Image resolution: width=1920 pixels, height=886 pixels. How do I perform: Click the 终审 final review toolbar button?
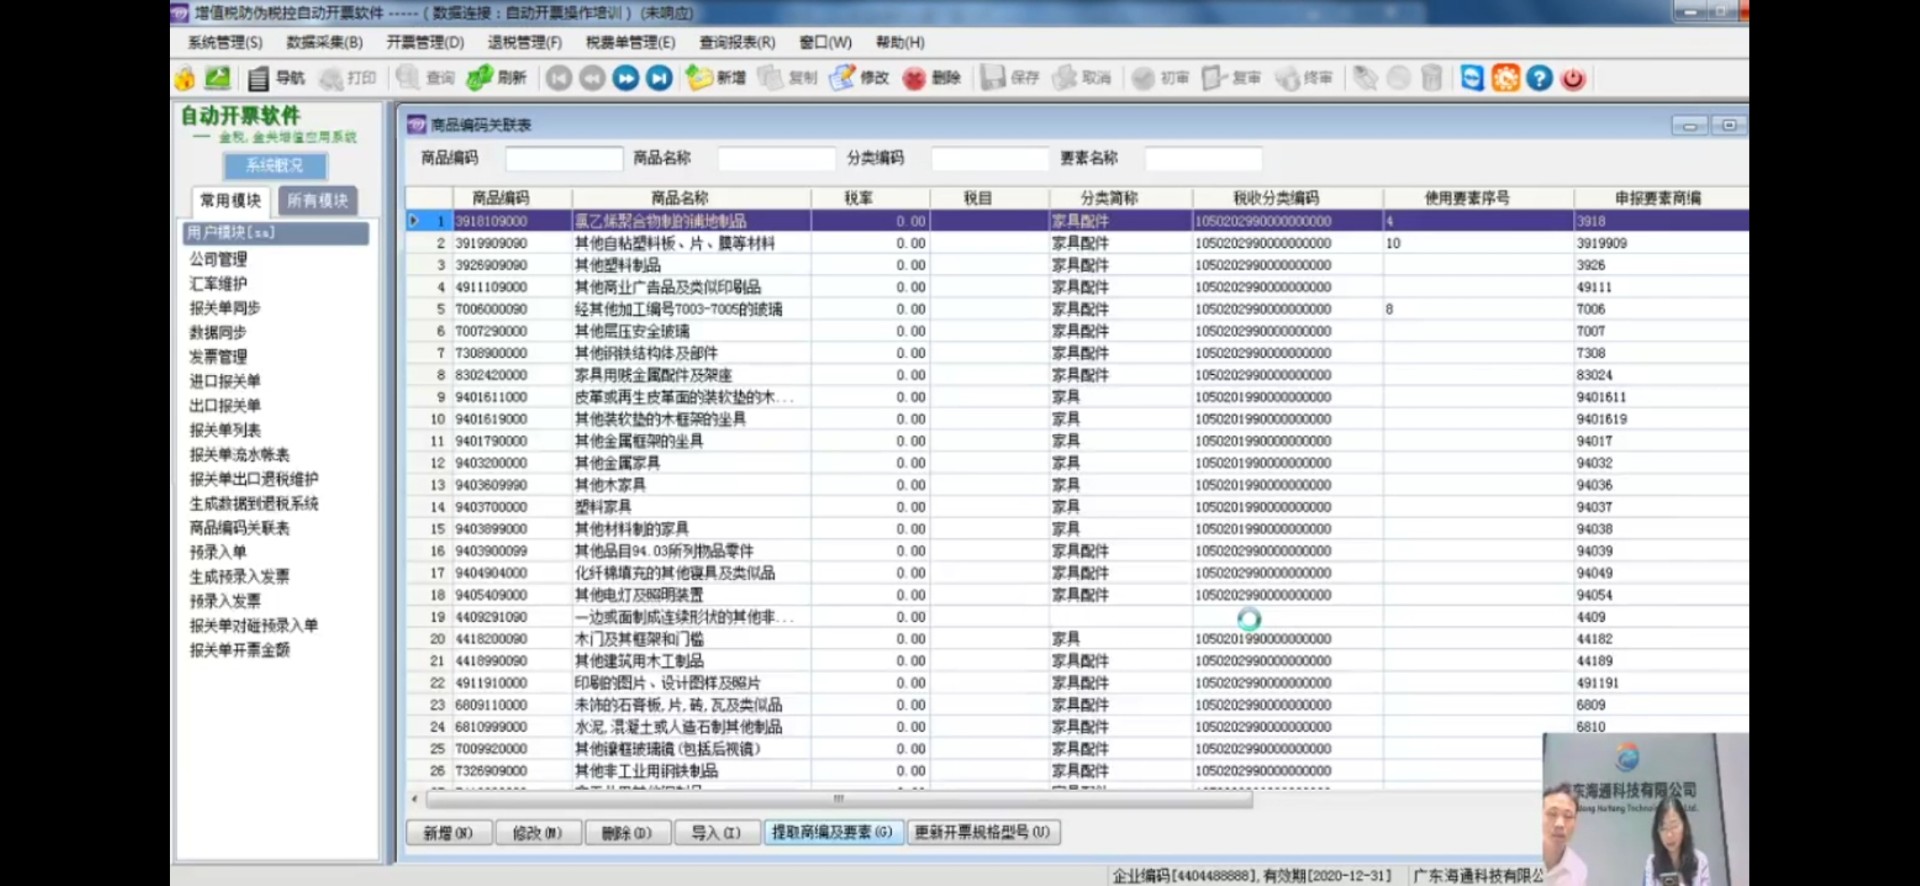(1304, 78)
